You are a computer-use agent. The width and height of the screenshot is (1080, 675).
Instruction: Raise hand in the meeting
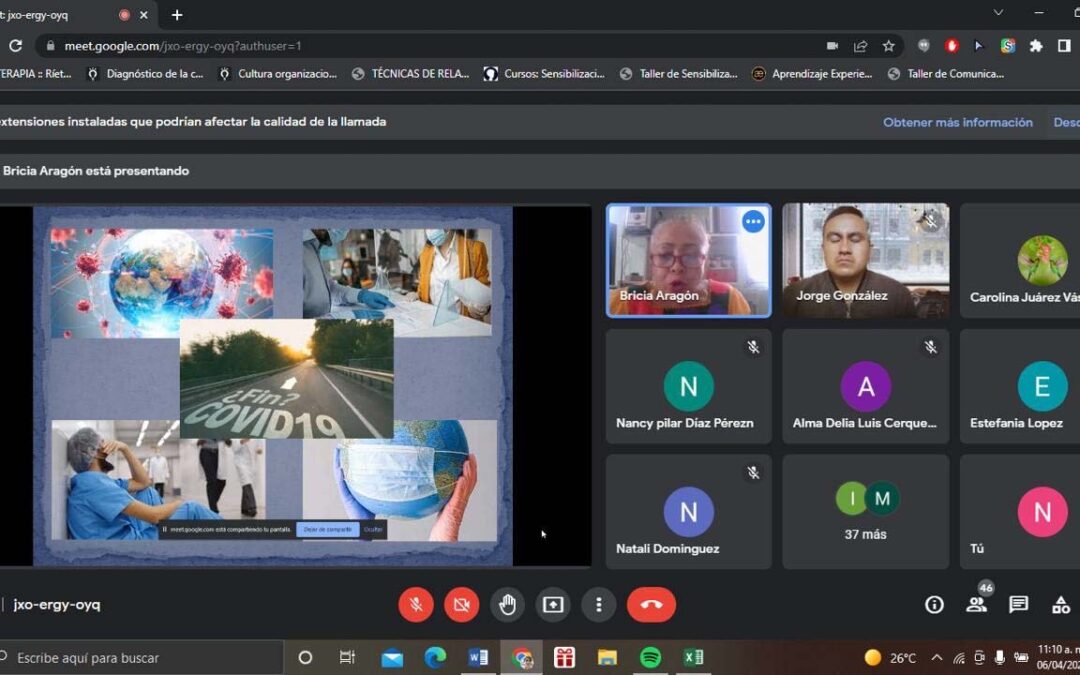[507, 604]
